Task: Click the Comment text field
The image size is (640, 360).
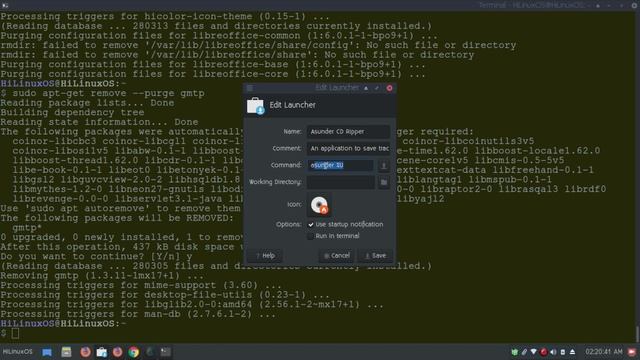Action: (x=348, y=148)
